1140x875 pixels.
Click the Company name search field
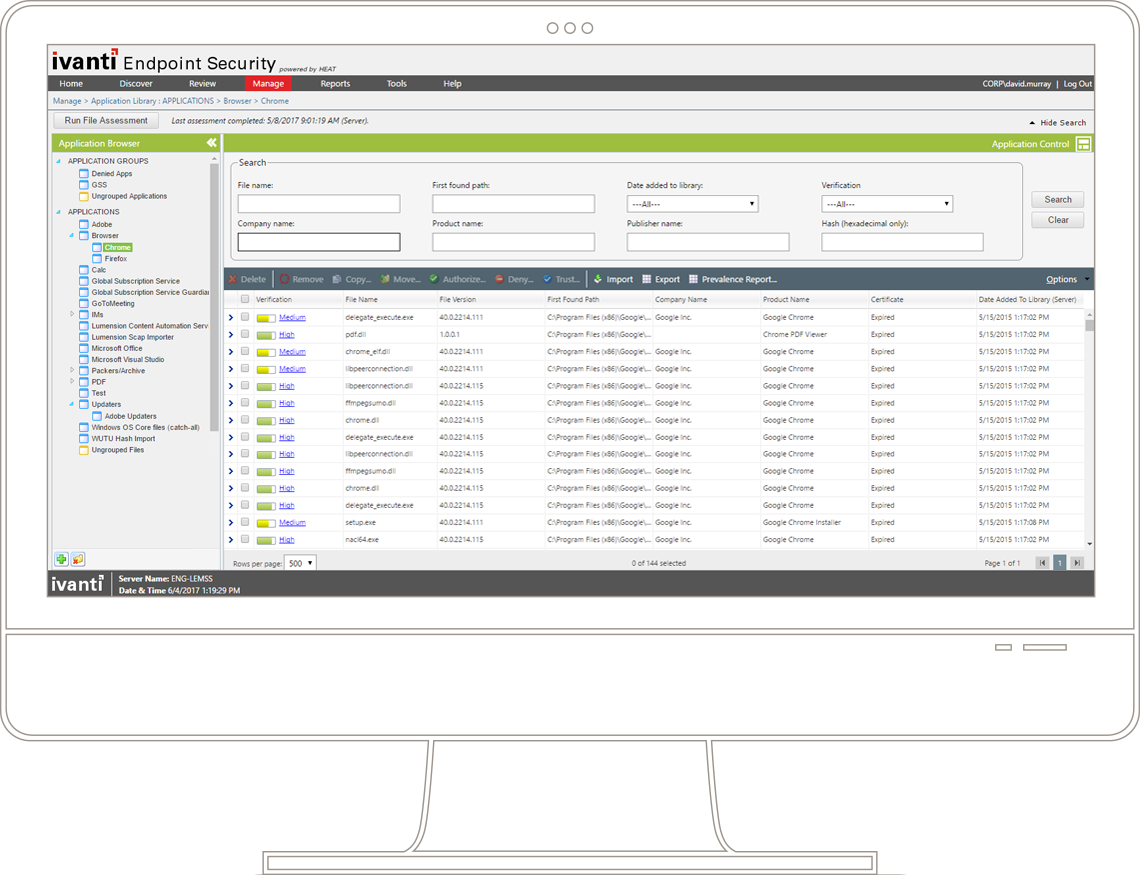318,242
